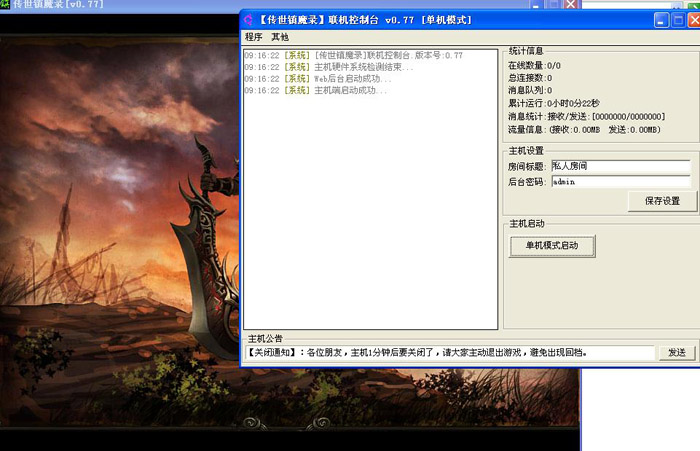Click the game window icon at top-left
The width and height of the screenshot is (700, 451).
pos(6,4)
